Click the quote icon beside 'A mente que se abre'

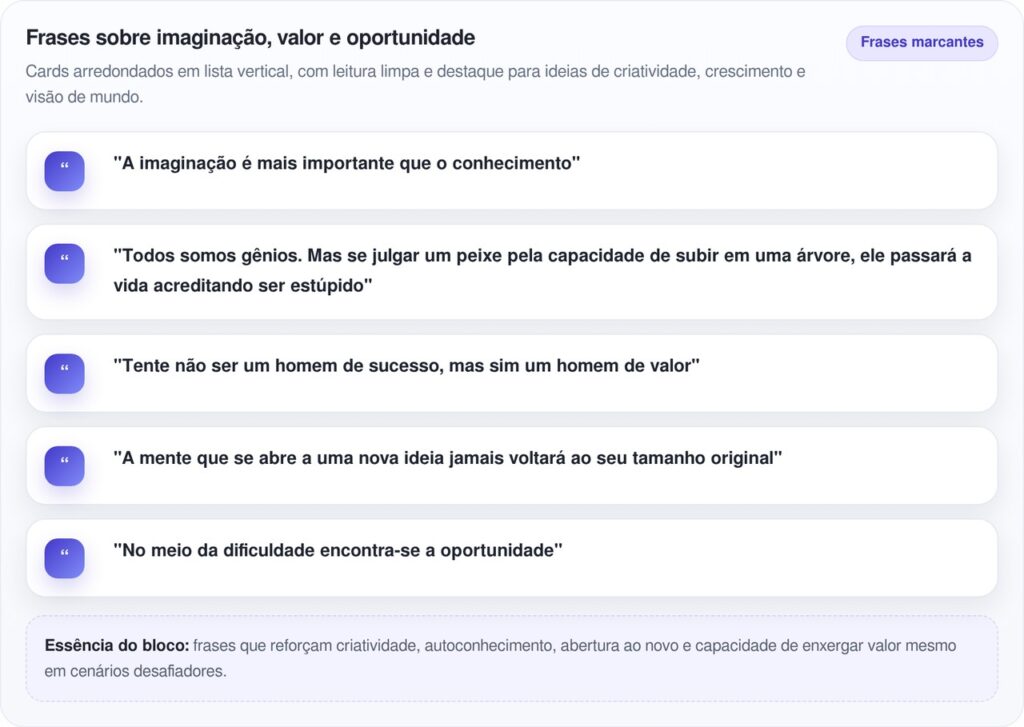point(64,466)
